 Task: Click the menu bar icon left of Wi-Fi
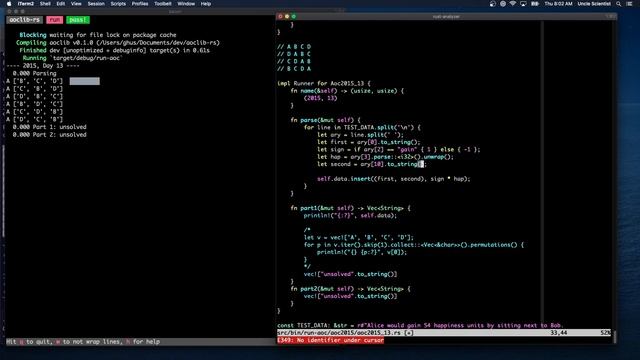503,4
